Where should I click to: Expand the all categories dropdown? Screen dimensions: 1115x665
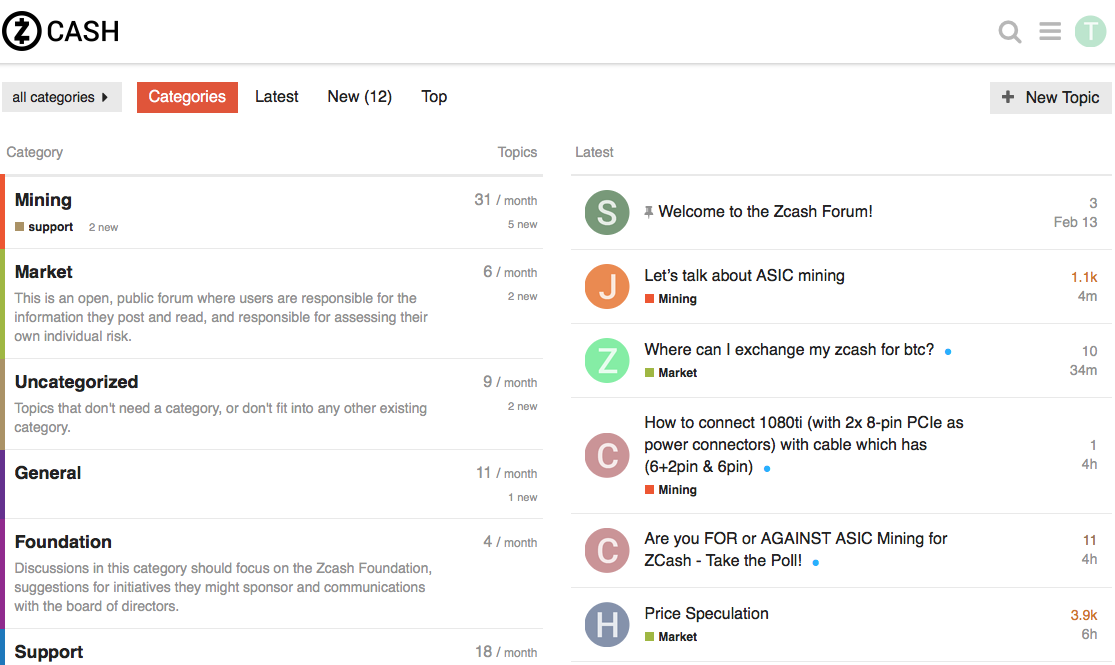[62, 97]
